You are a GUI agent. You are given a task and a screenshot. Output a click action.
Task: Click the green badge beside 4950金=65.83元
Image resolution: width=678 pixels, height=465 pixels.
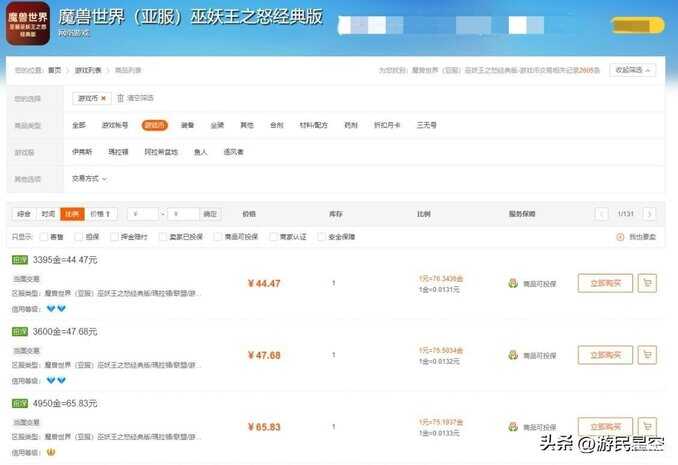[x=20, y=404]
